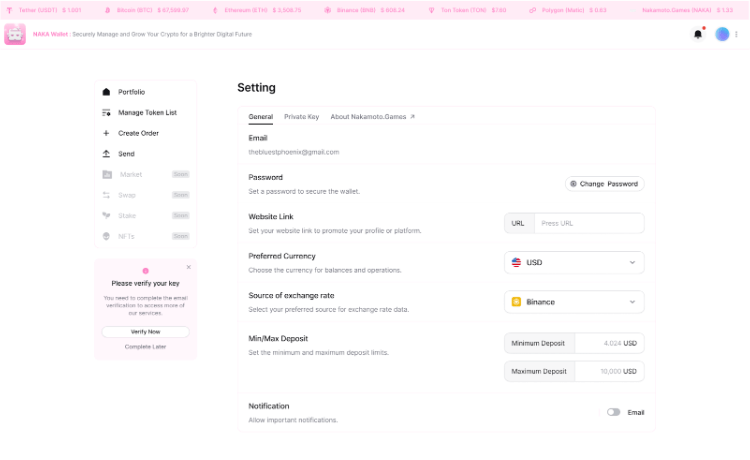This screenshot has height=460, width=750.
Task: Open Source of exchange rate Binance dropdown
Action: click(574, 302)
